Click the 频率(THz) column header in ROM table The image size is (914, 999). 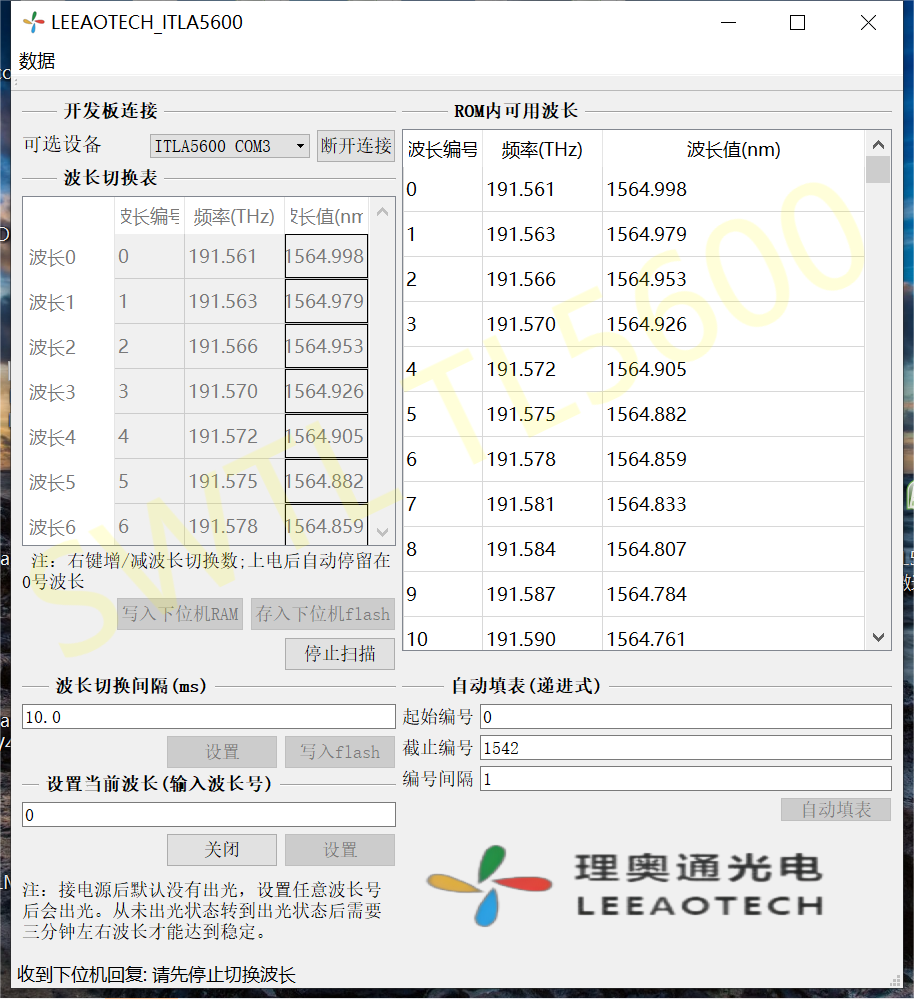541,151
